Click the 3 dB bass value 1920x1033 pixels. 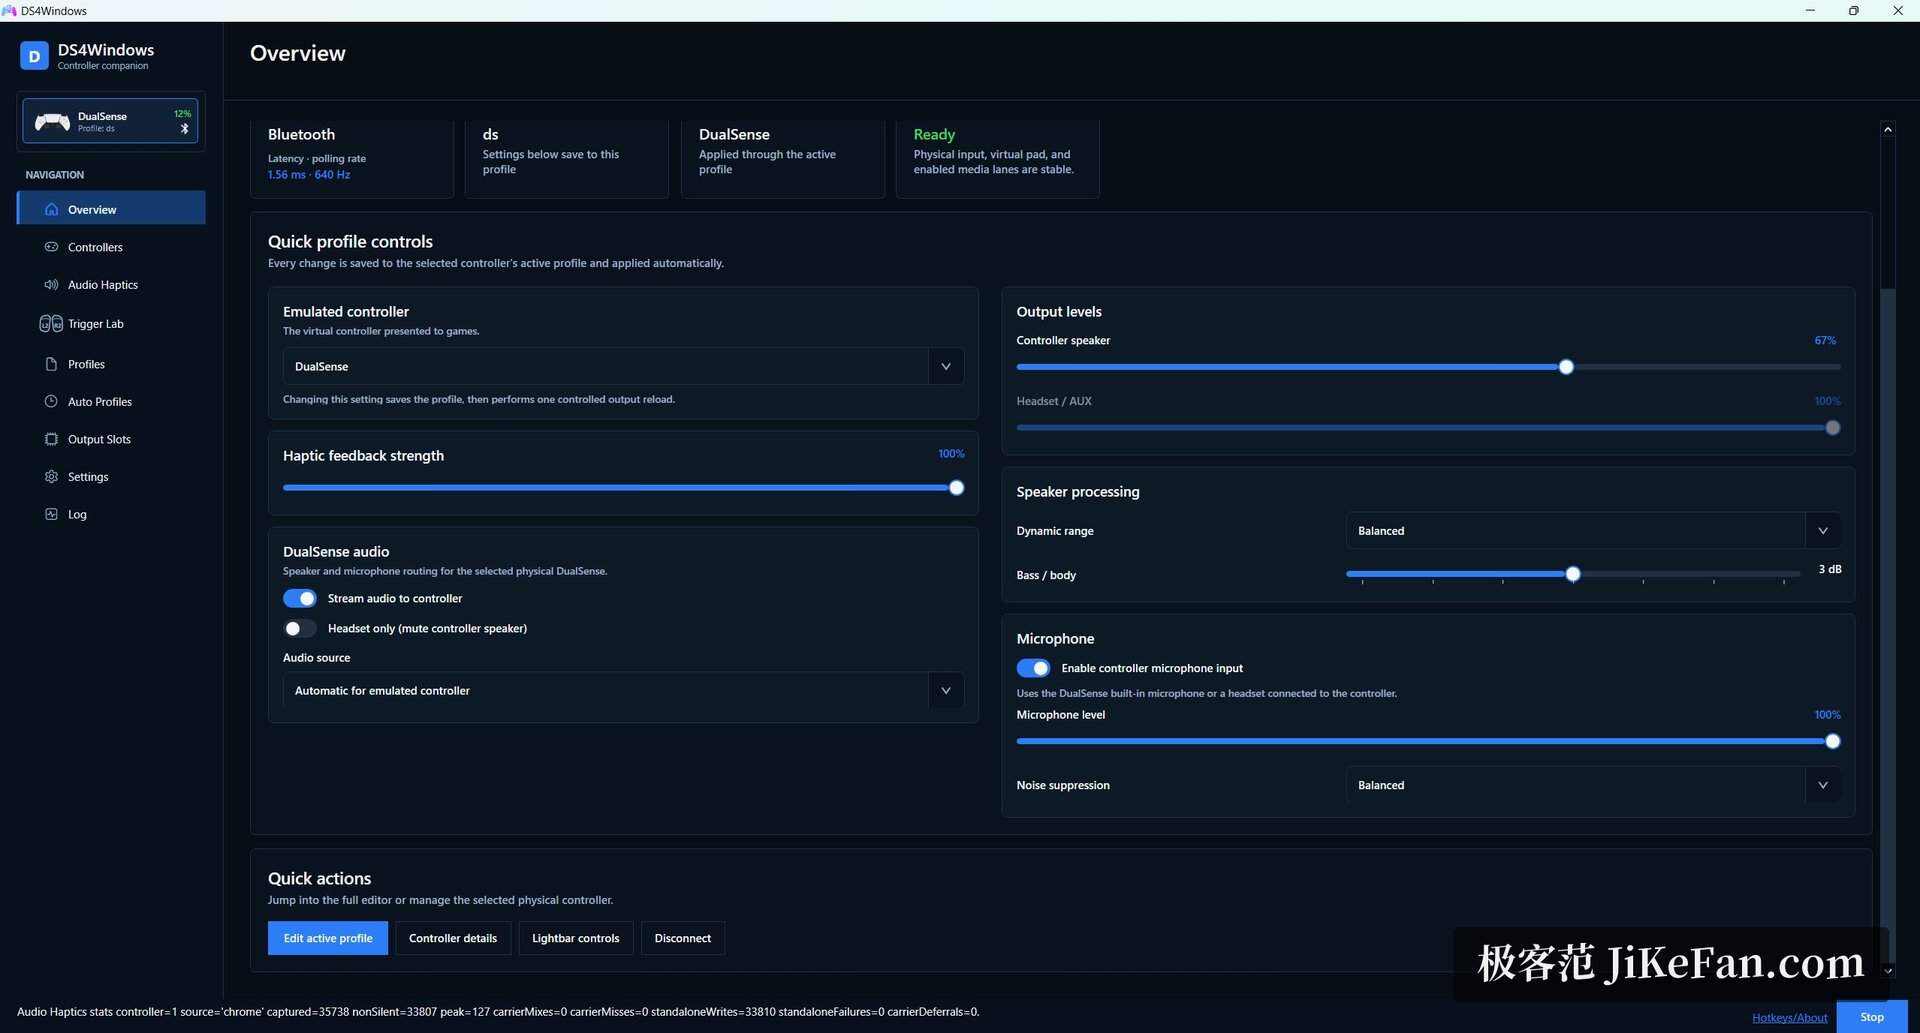1830,569
